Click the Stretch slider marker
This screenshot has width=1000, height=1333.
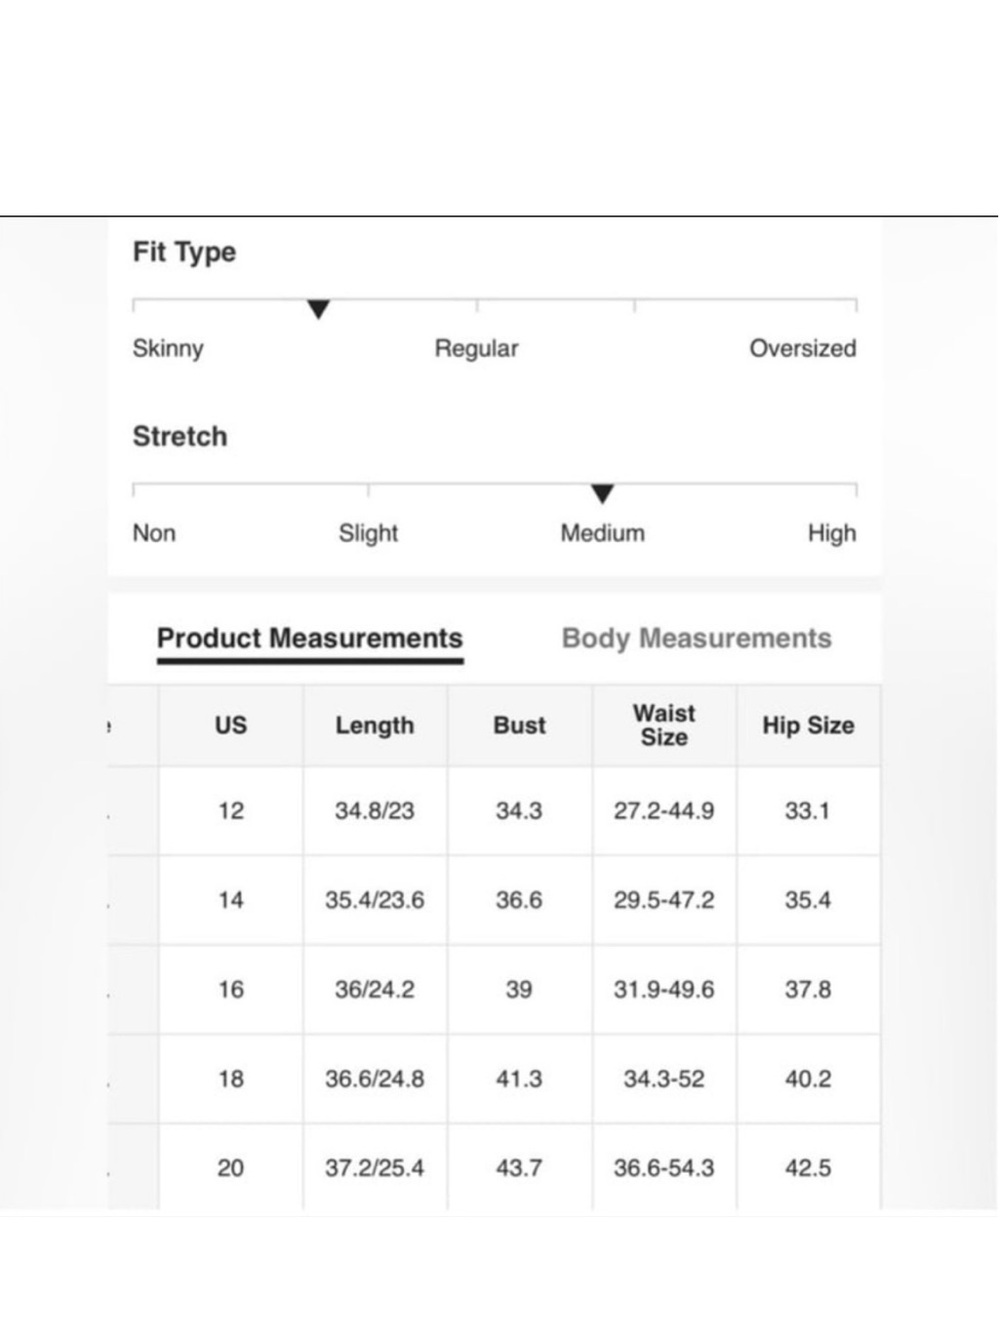click(x=602, y=494)
